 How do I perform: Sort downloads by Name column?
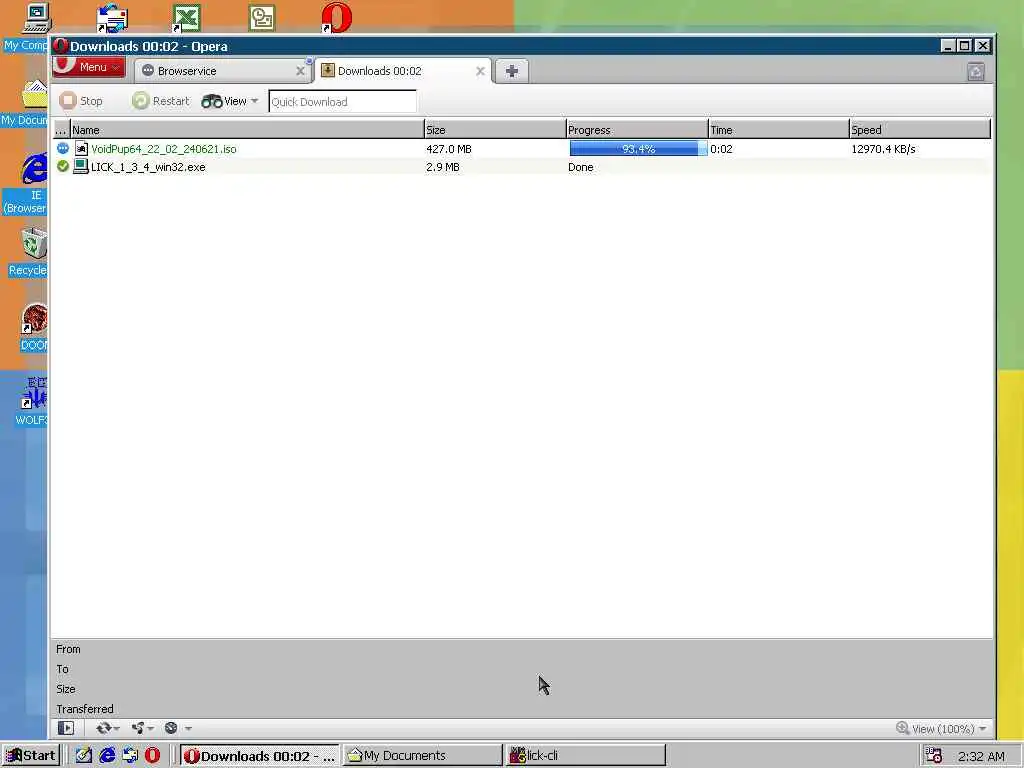(x=247, y=129)
